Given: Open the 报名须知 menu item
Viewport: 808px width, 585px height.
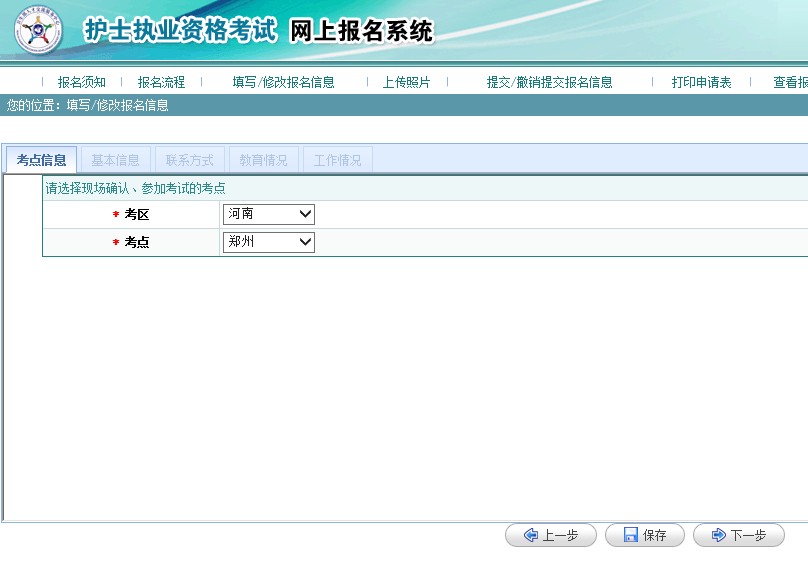Looking at the screenshot, I should [81, 82].
